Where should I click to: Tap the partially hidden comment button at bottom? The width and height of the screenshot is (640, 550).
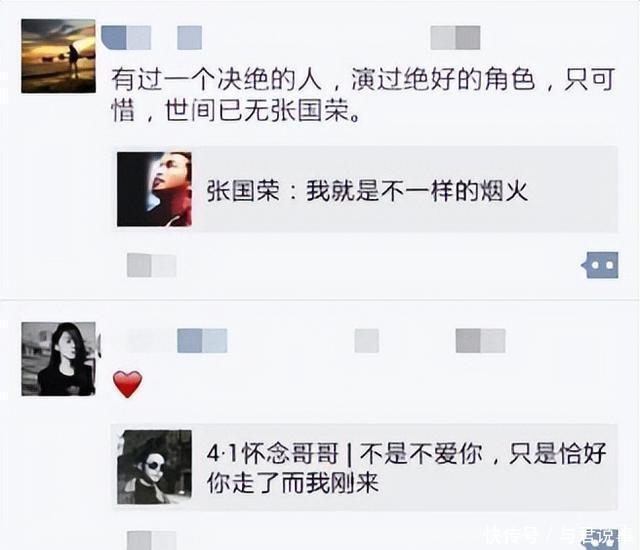[x=601, y=539]
